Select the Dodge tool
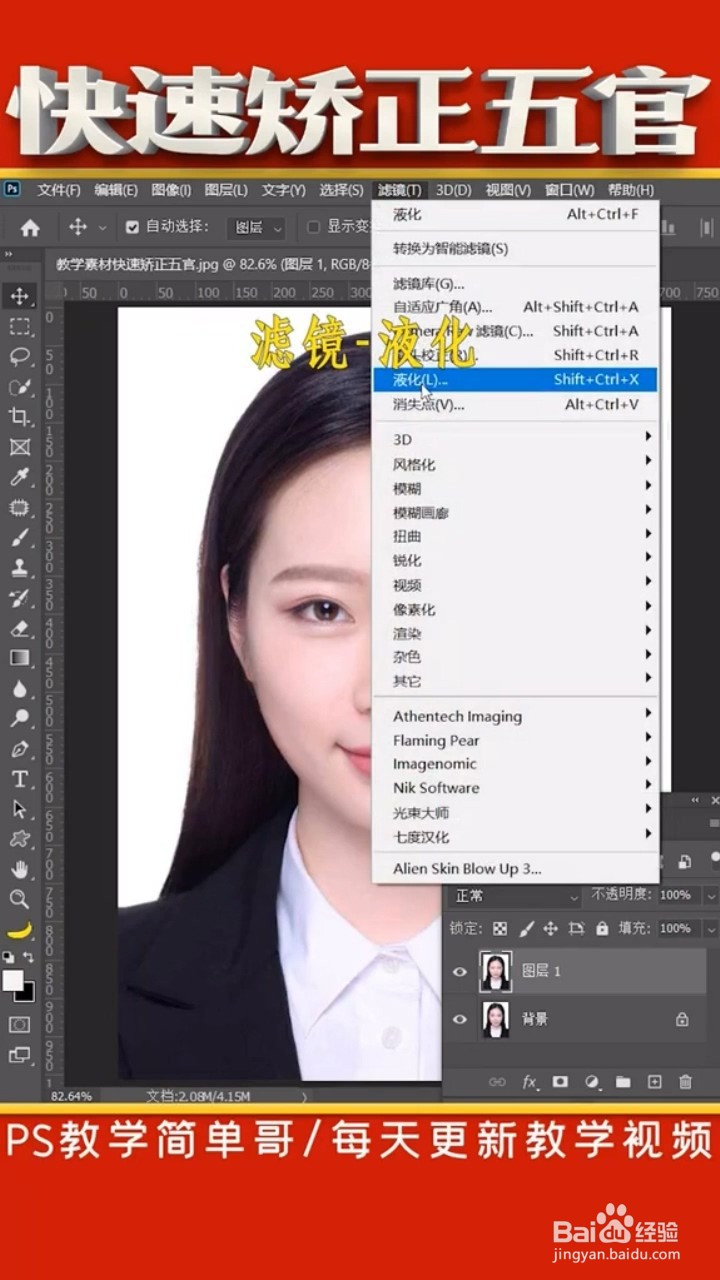The image size is (720, 1280). point(20,718)
